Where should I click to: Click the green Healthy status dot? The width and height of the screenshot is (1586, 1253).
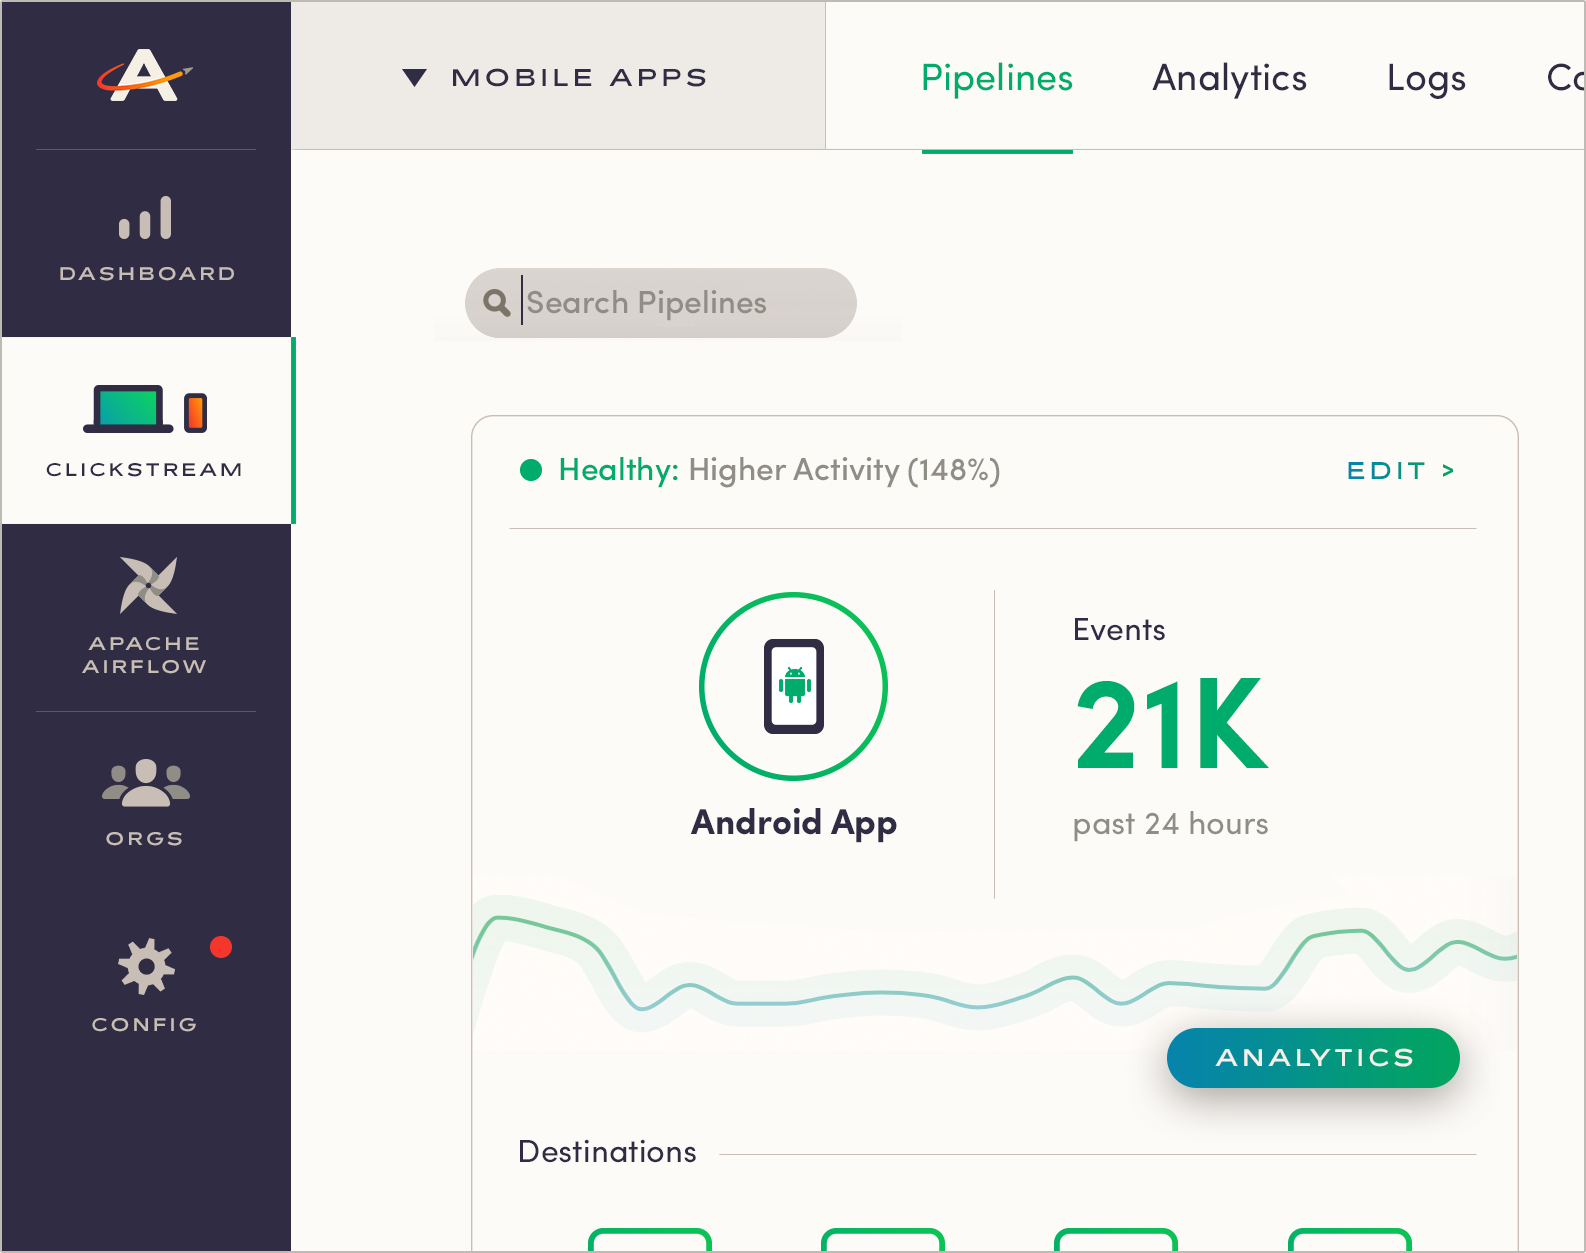531,470
